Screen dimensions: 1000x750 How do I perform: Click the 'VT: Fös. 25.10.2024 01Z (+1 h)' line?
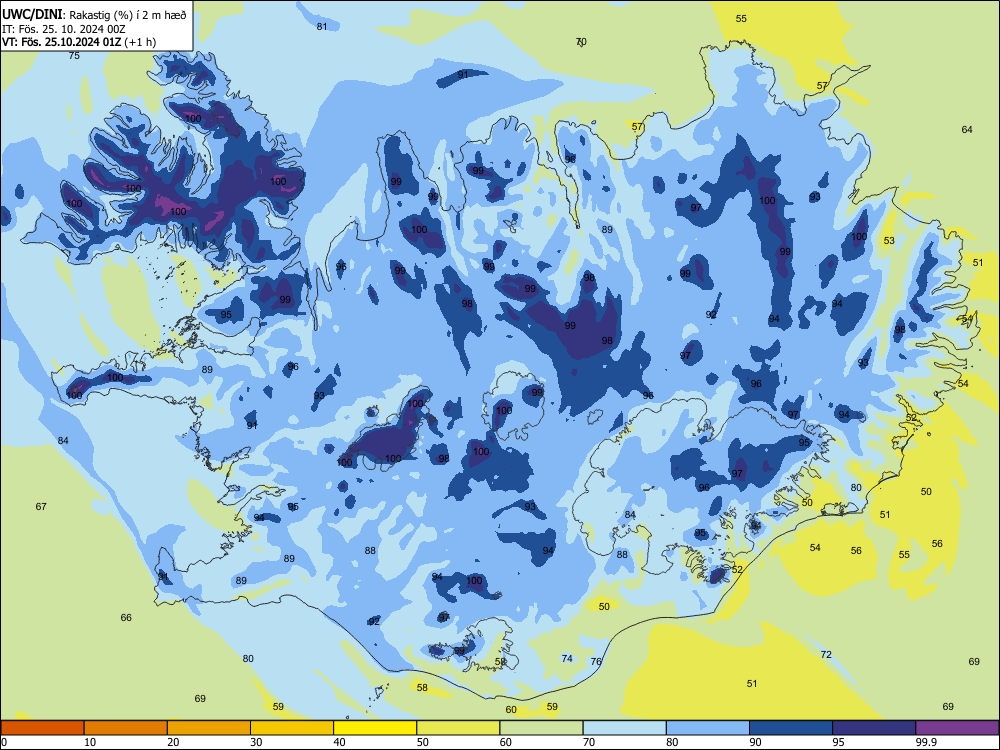(79, 42)
